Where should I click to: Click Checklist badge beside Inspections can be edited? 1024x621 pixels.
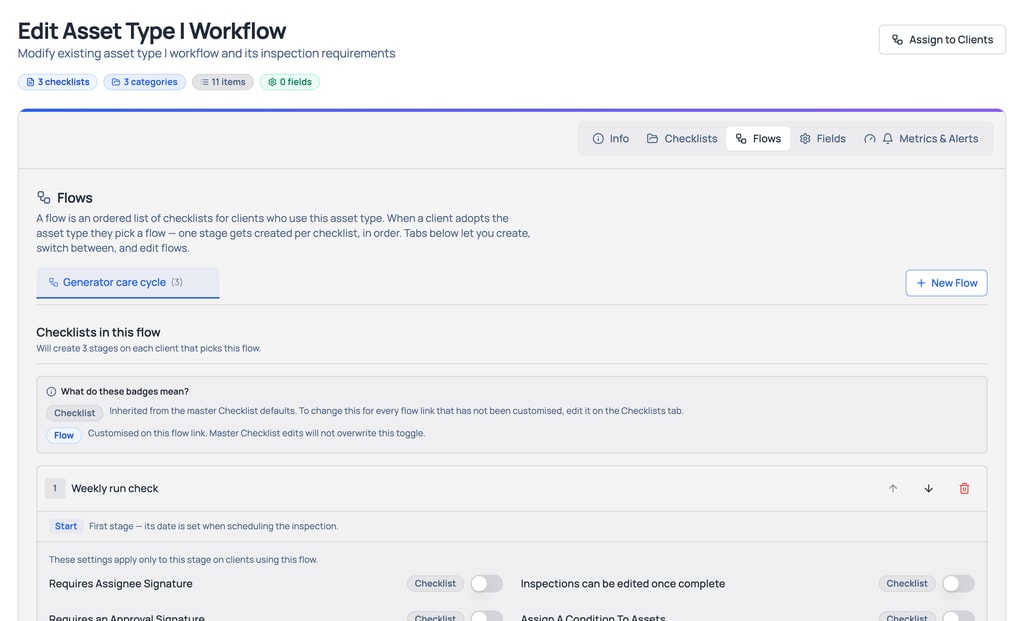tap(906, 584)
